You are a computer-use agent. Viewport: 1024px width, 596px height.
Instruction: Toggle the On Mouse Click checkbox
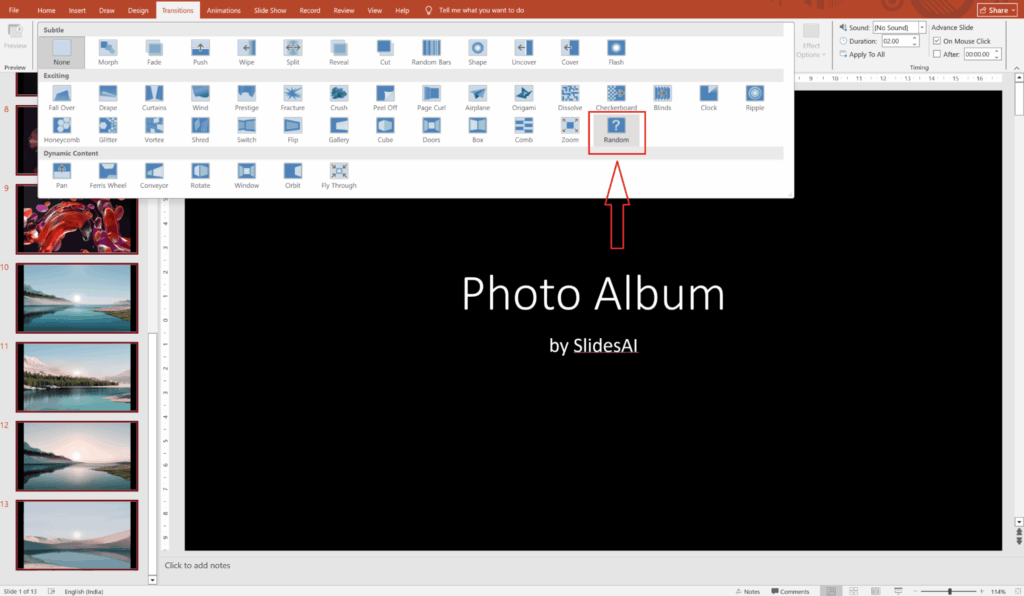936,41
